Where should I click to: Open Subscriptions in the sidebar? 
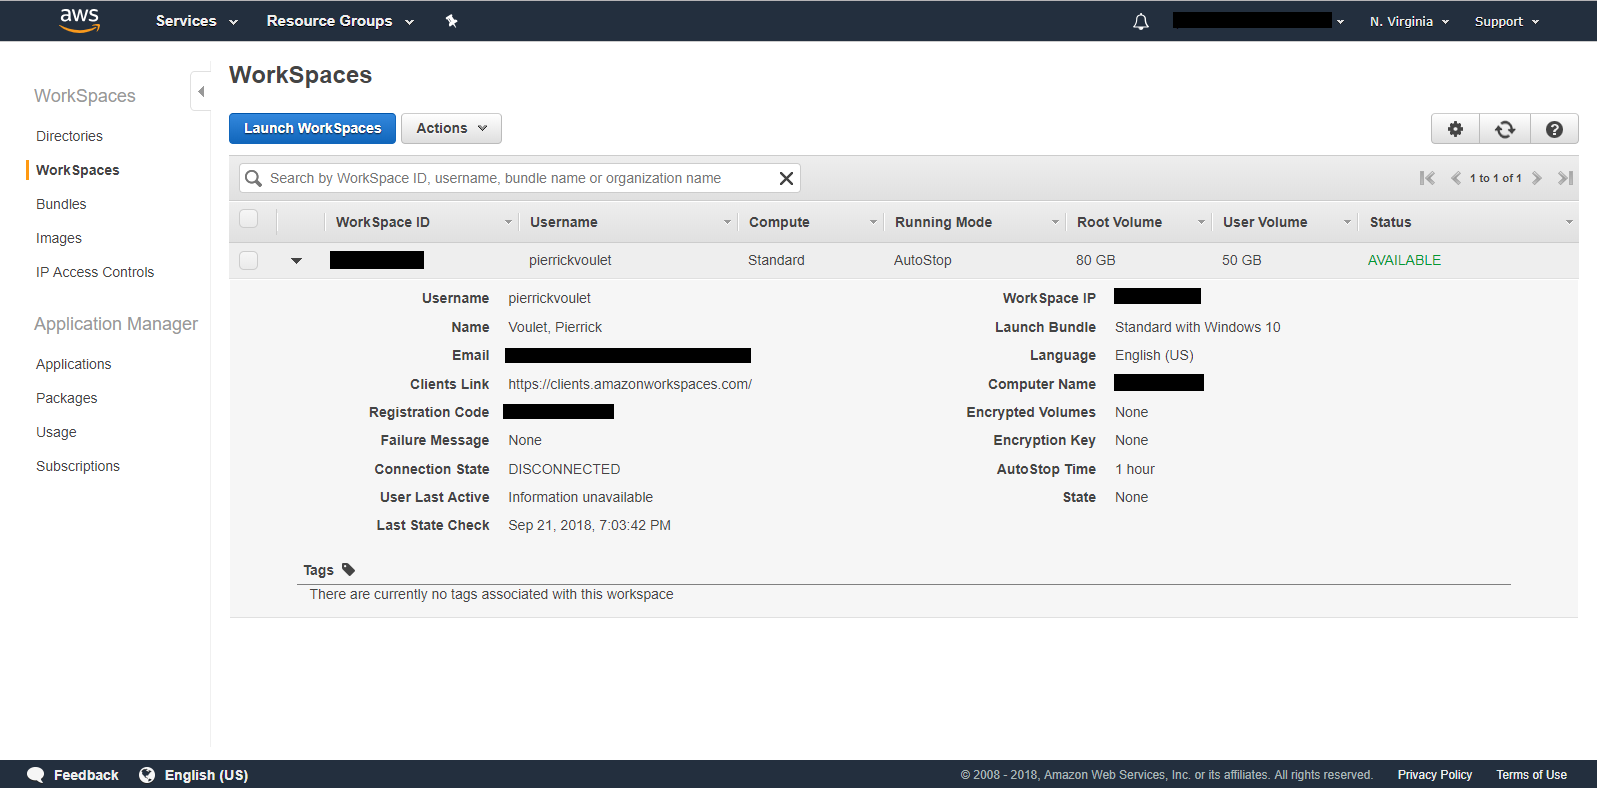click(x=78, y=466)
